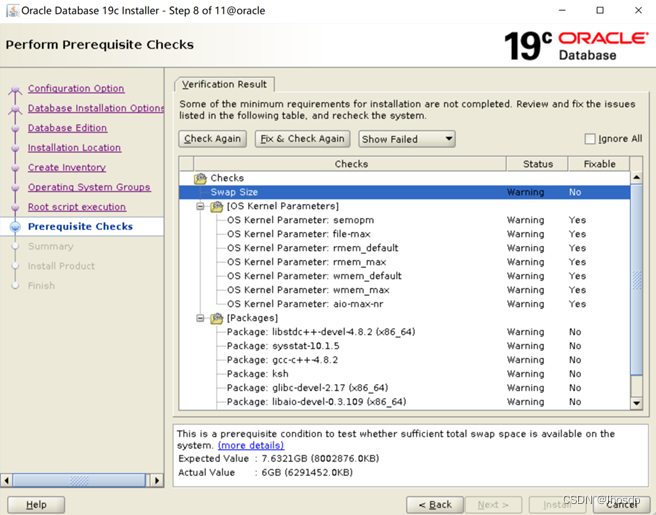The image size is (656, 515).
Task: Open the Show Failed dropdown
Action: (x=407, y=139)
